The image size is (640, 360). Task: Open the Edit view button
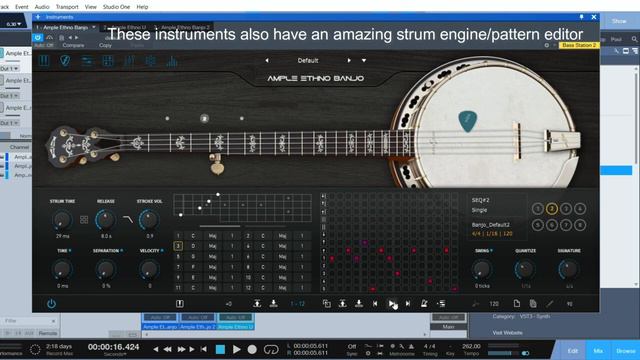(572, 351)
